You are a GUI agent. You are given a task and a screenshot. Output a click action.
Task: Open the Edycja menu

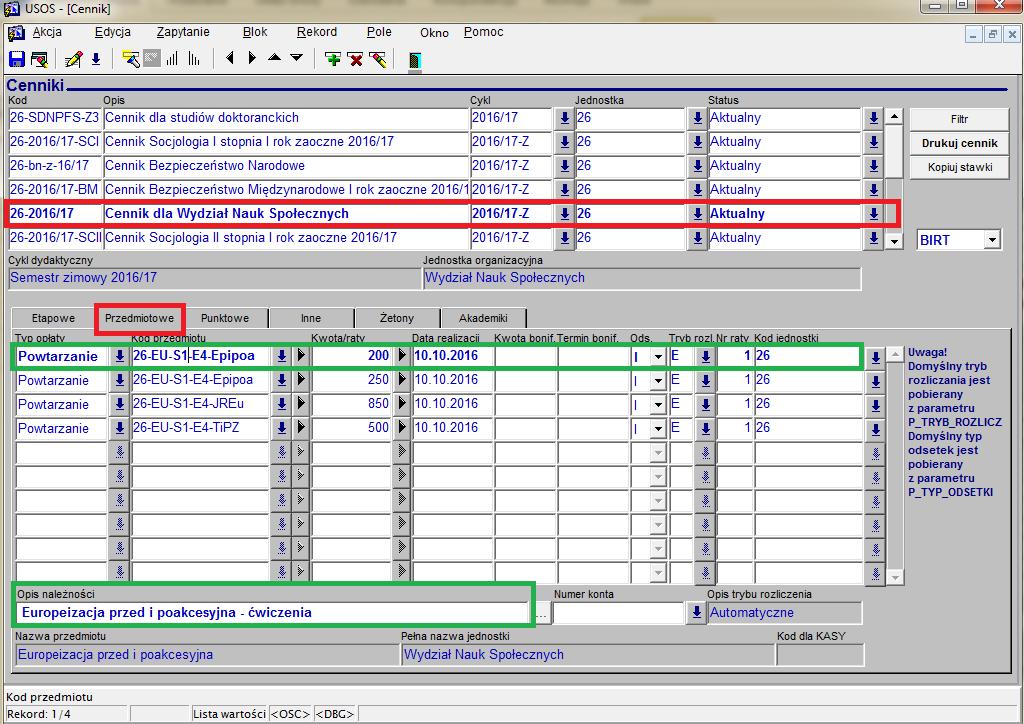pyautogui.click(x=112, y=32)
